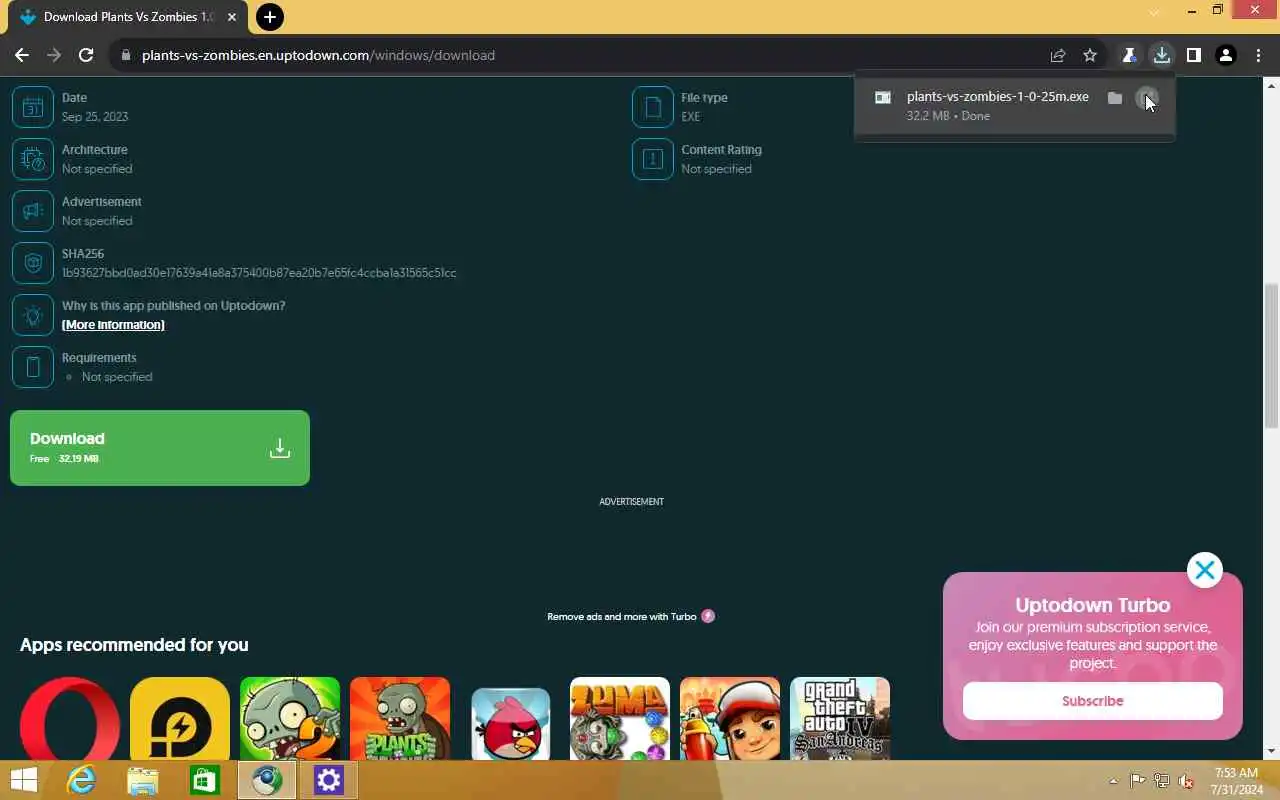Open the side panel icon
This screenshot has width=1280, height=800.
click(x=1193, y=55)
